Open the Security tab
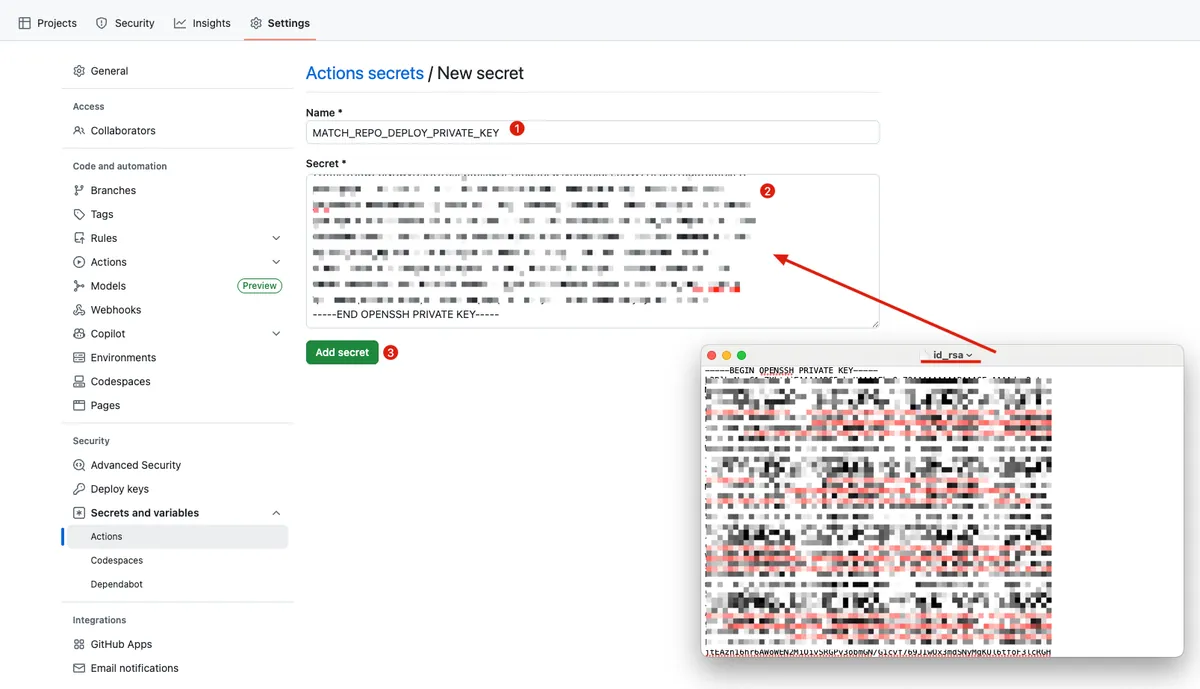Screen dimensions: 1200x689 tap(125, 23)
